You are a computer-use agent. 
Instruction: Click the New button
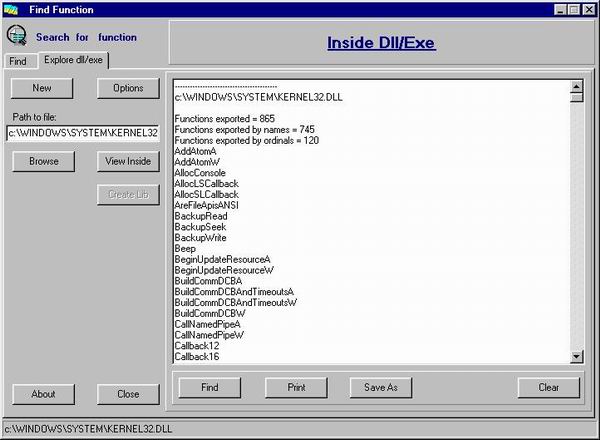[x=42, y=88]
